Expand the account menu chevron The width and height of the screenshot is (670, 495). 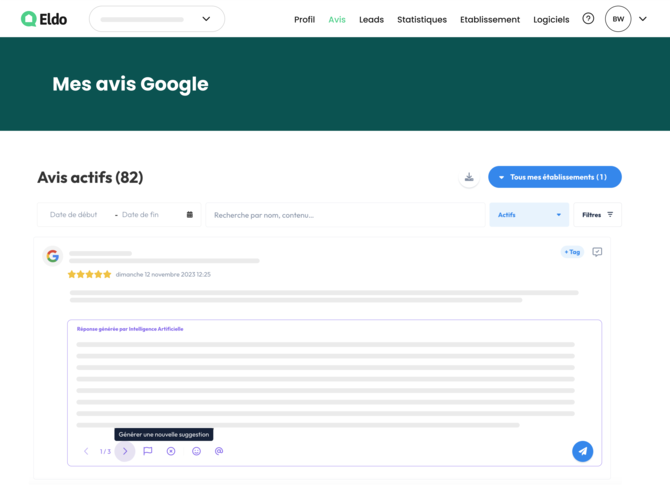point(643,19)
